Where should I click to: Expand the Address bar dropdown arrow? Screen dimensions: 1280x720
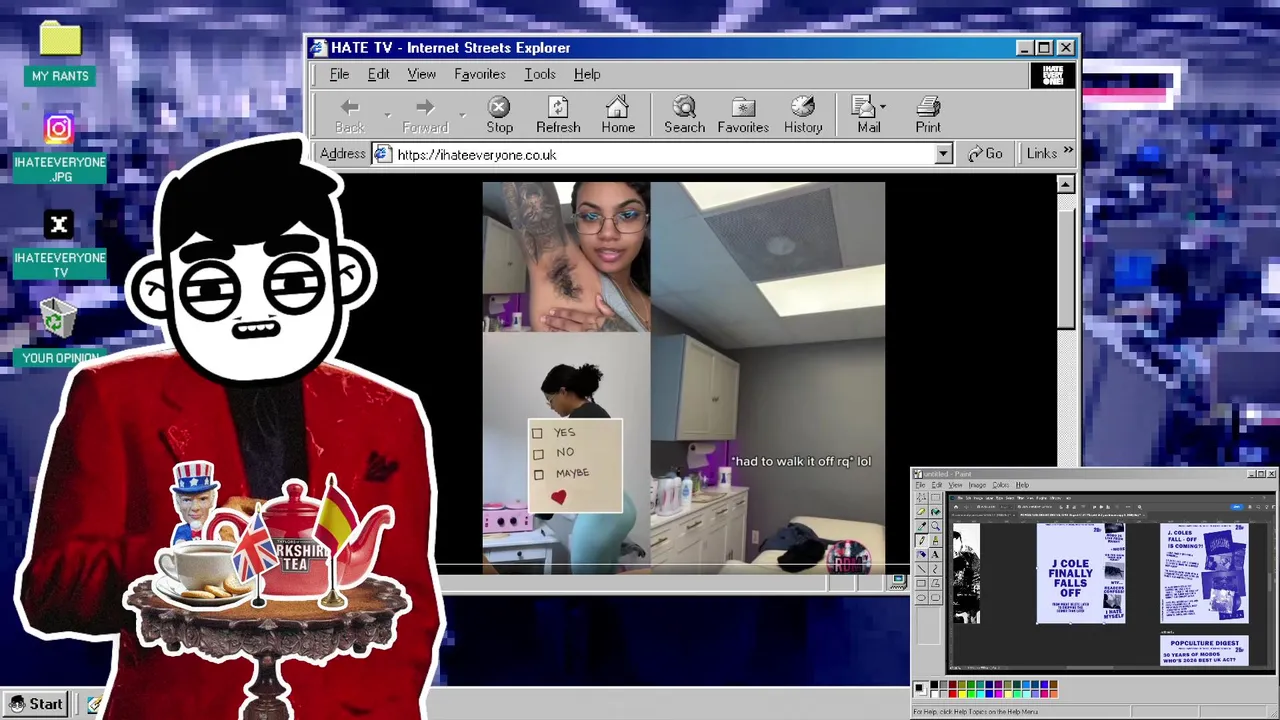coord(943,154)
